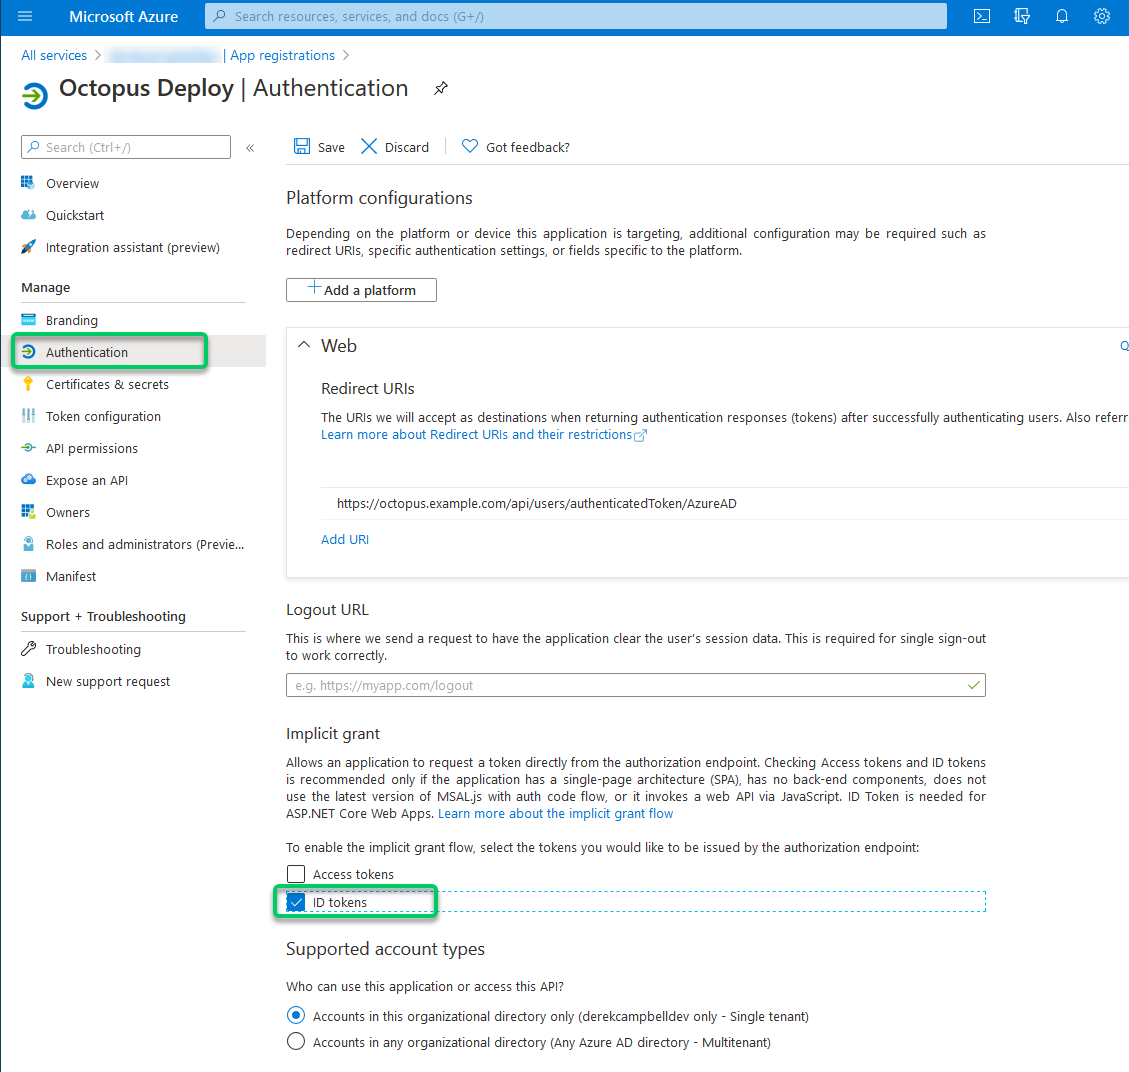Collapse the Web platform section

(304, 346)
